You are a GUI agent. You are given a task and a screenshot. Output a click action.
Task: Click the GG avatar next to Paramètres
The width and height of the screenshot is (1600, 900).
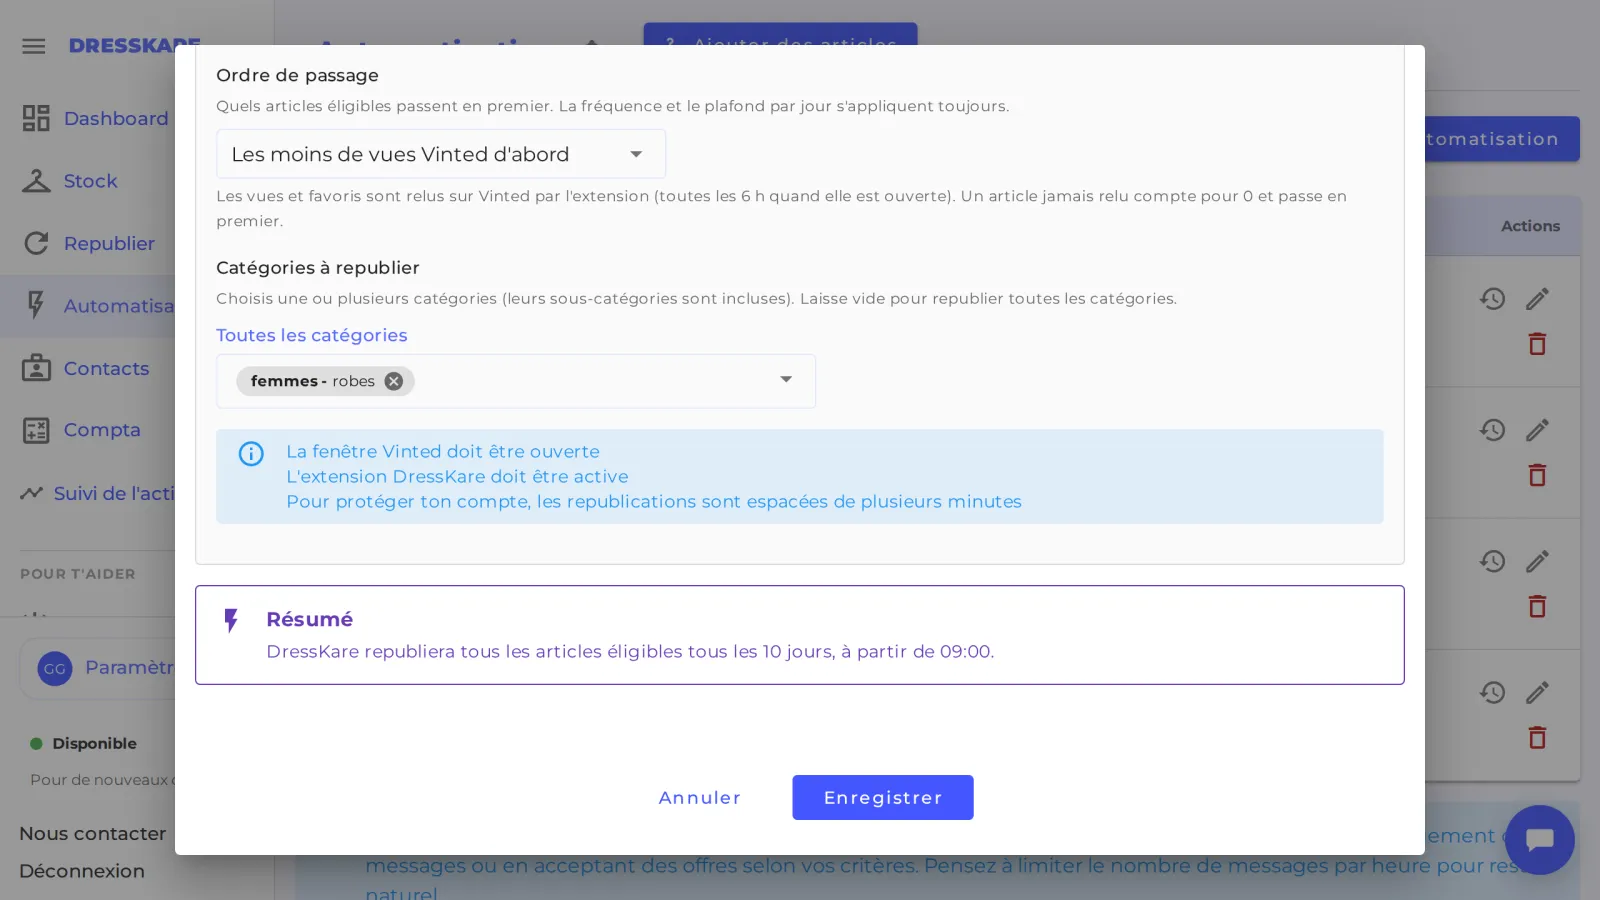[55, 668]
